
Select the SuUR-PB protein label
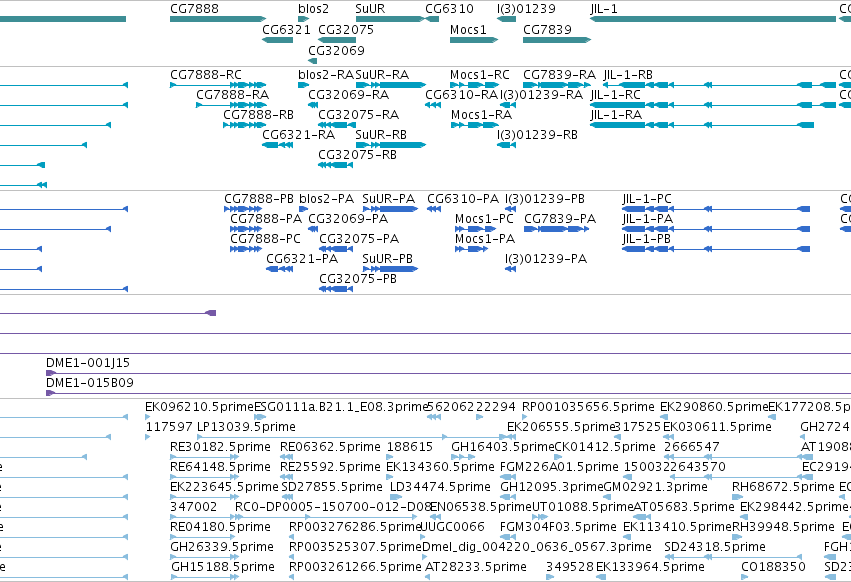(388, 259)
